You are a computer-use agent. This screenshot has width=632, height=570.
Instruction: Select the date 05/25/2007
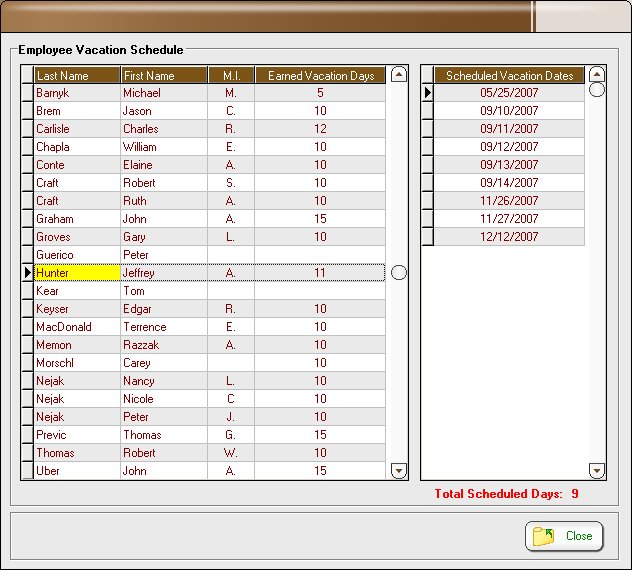[509, 93]
